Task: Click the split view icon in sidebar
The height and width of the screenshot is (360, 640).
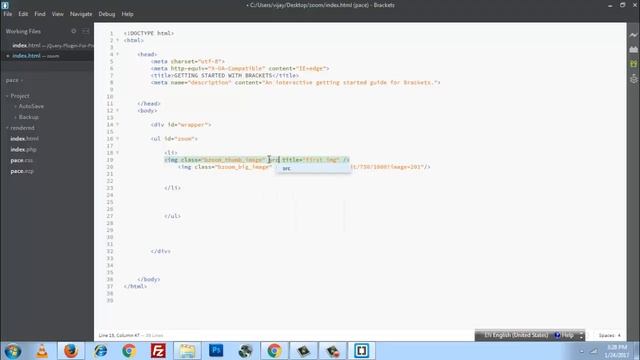Action: click(x=85, y=31)
